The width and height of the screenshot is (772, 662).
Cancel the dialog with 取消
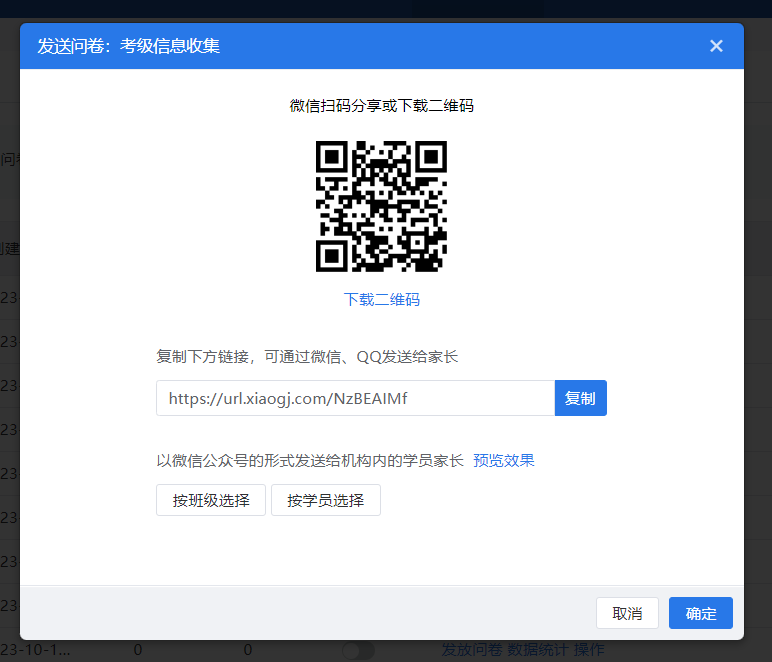click(x=627, y=613)
